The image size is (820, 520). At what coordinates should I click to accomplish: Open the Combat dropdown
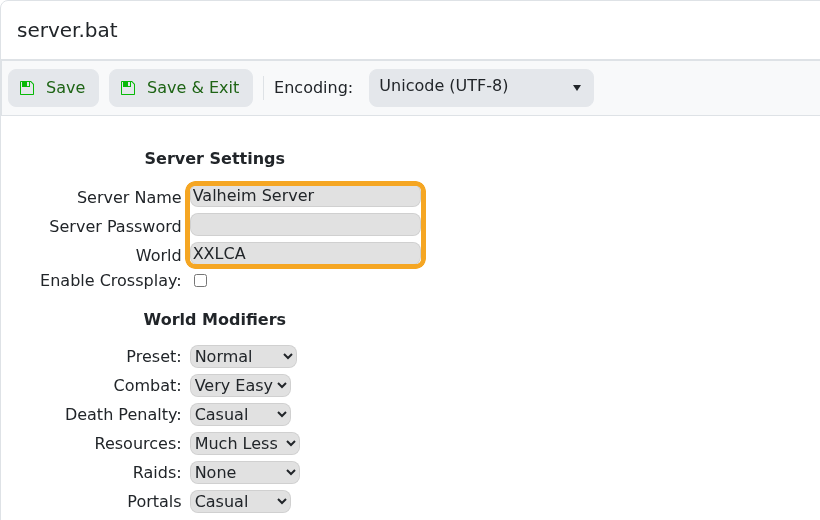pos(240,386)
